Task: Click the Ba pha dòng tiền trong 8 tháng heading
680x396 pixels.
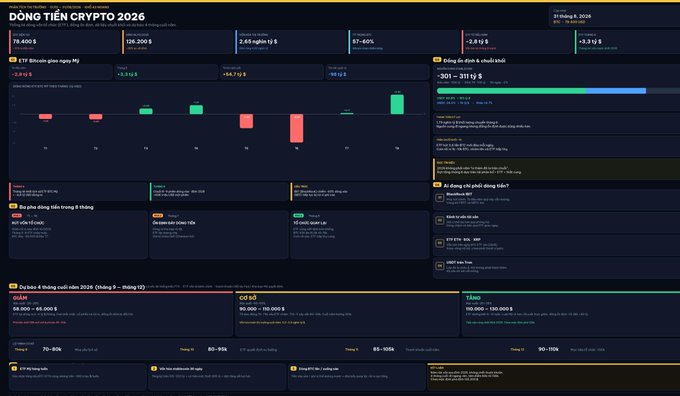Action: (x=56, y=207)
